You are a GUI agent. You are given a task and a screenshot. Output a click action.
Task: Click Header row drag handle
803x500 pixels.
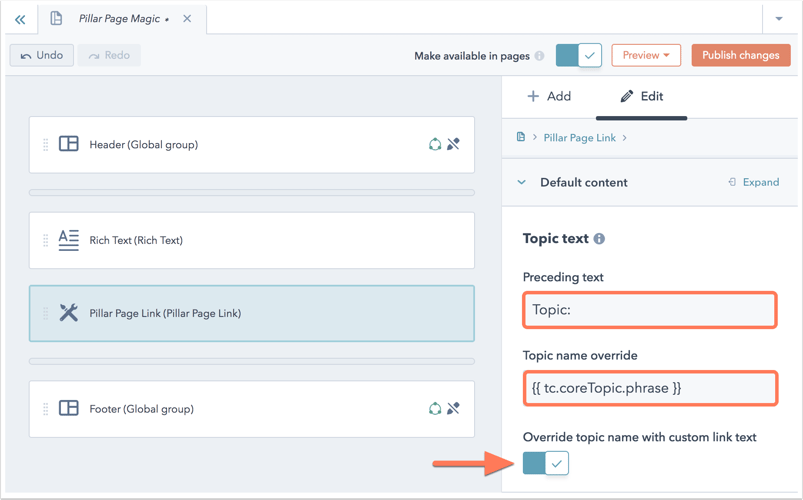coord(46,145)
